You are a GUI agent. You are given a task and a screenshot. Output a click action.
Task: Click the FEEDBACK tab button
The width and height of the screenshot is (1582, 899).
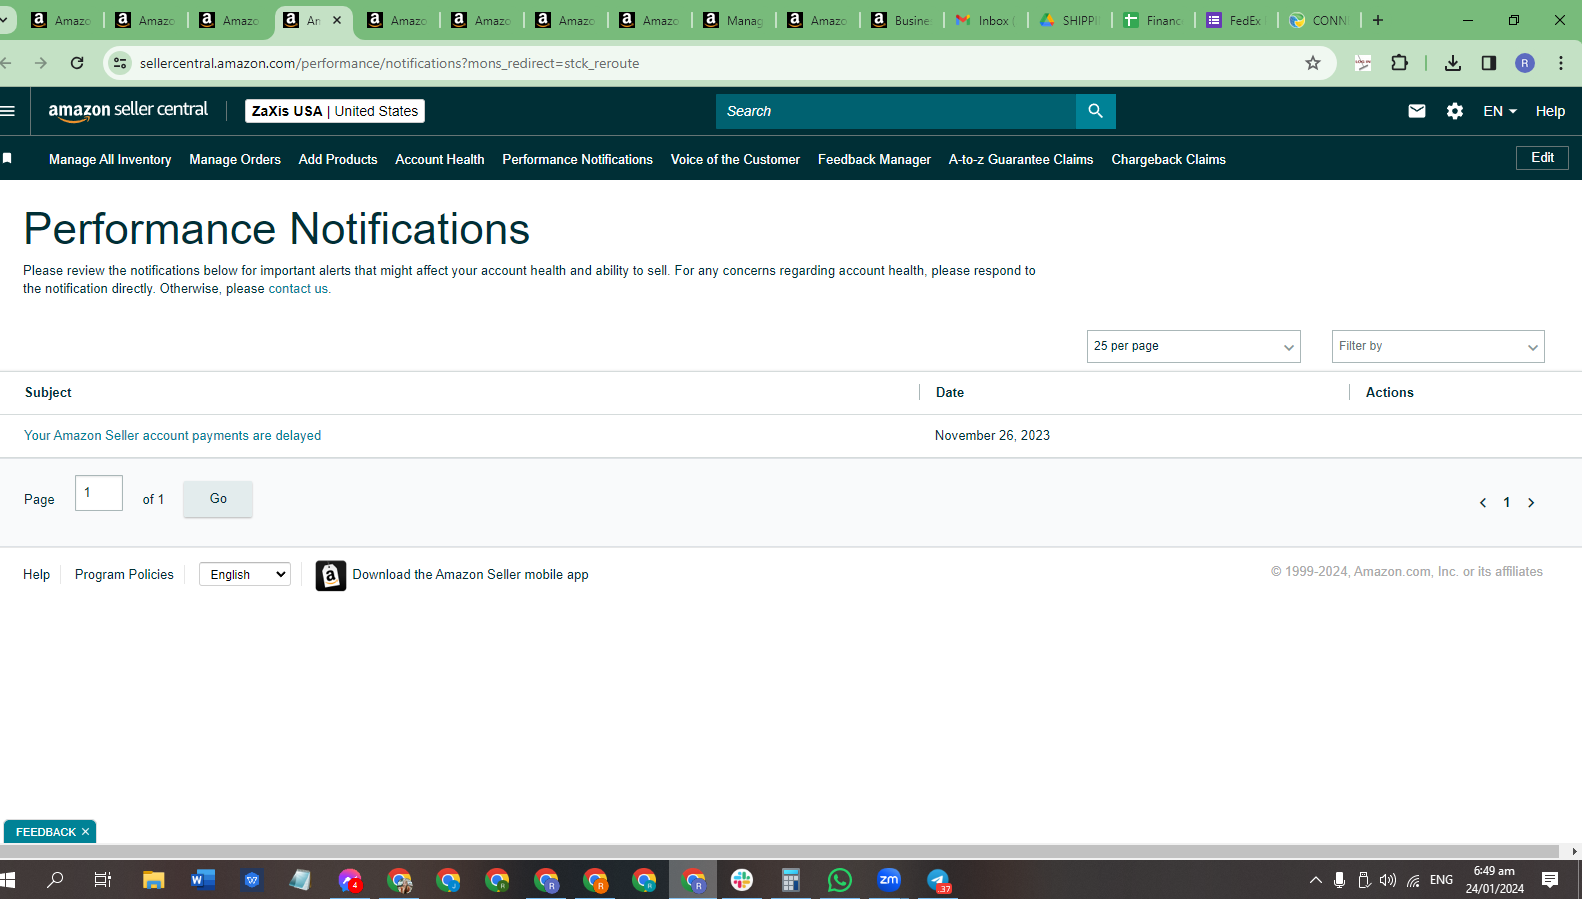pyautogui.click(x=46, y=832)
